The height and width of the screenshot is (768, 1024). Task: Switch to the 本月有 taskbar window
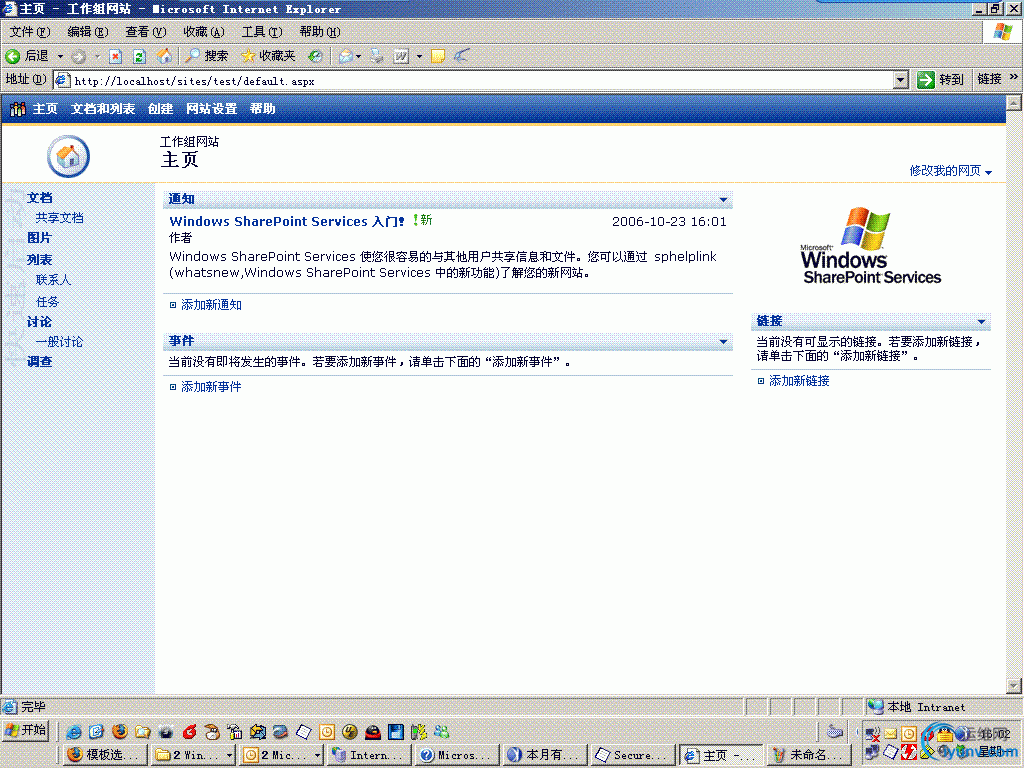[x=545, y=755]
